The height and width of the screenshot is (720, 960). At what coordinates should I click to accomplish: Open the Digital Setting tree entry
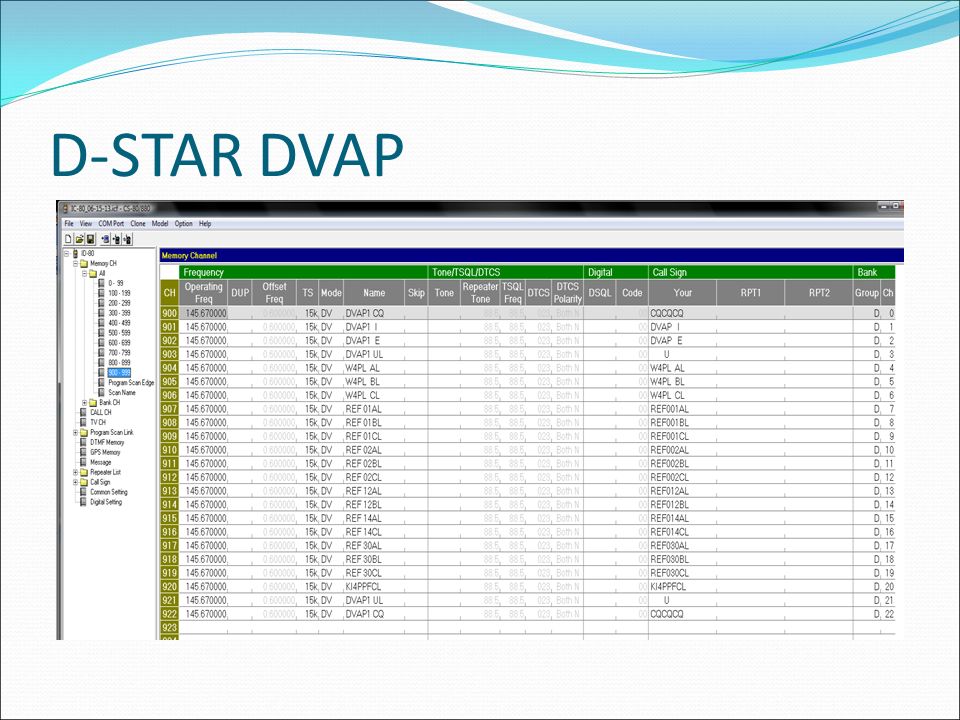click(105, 502)
